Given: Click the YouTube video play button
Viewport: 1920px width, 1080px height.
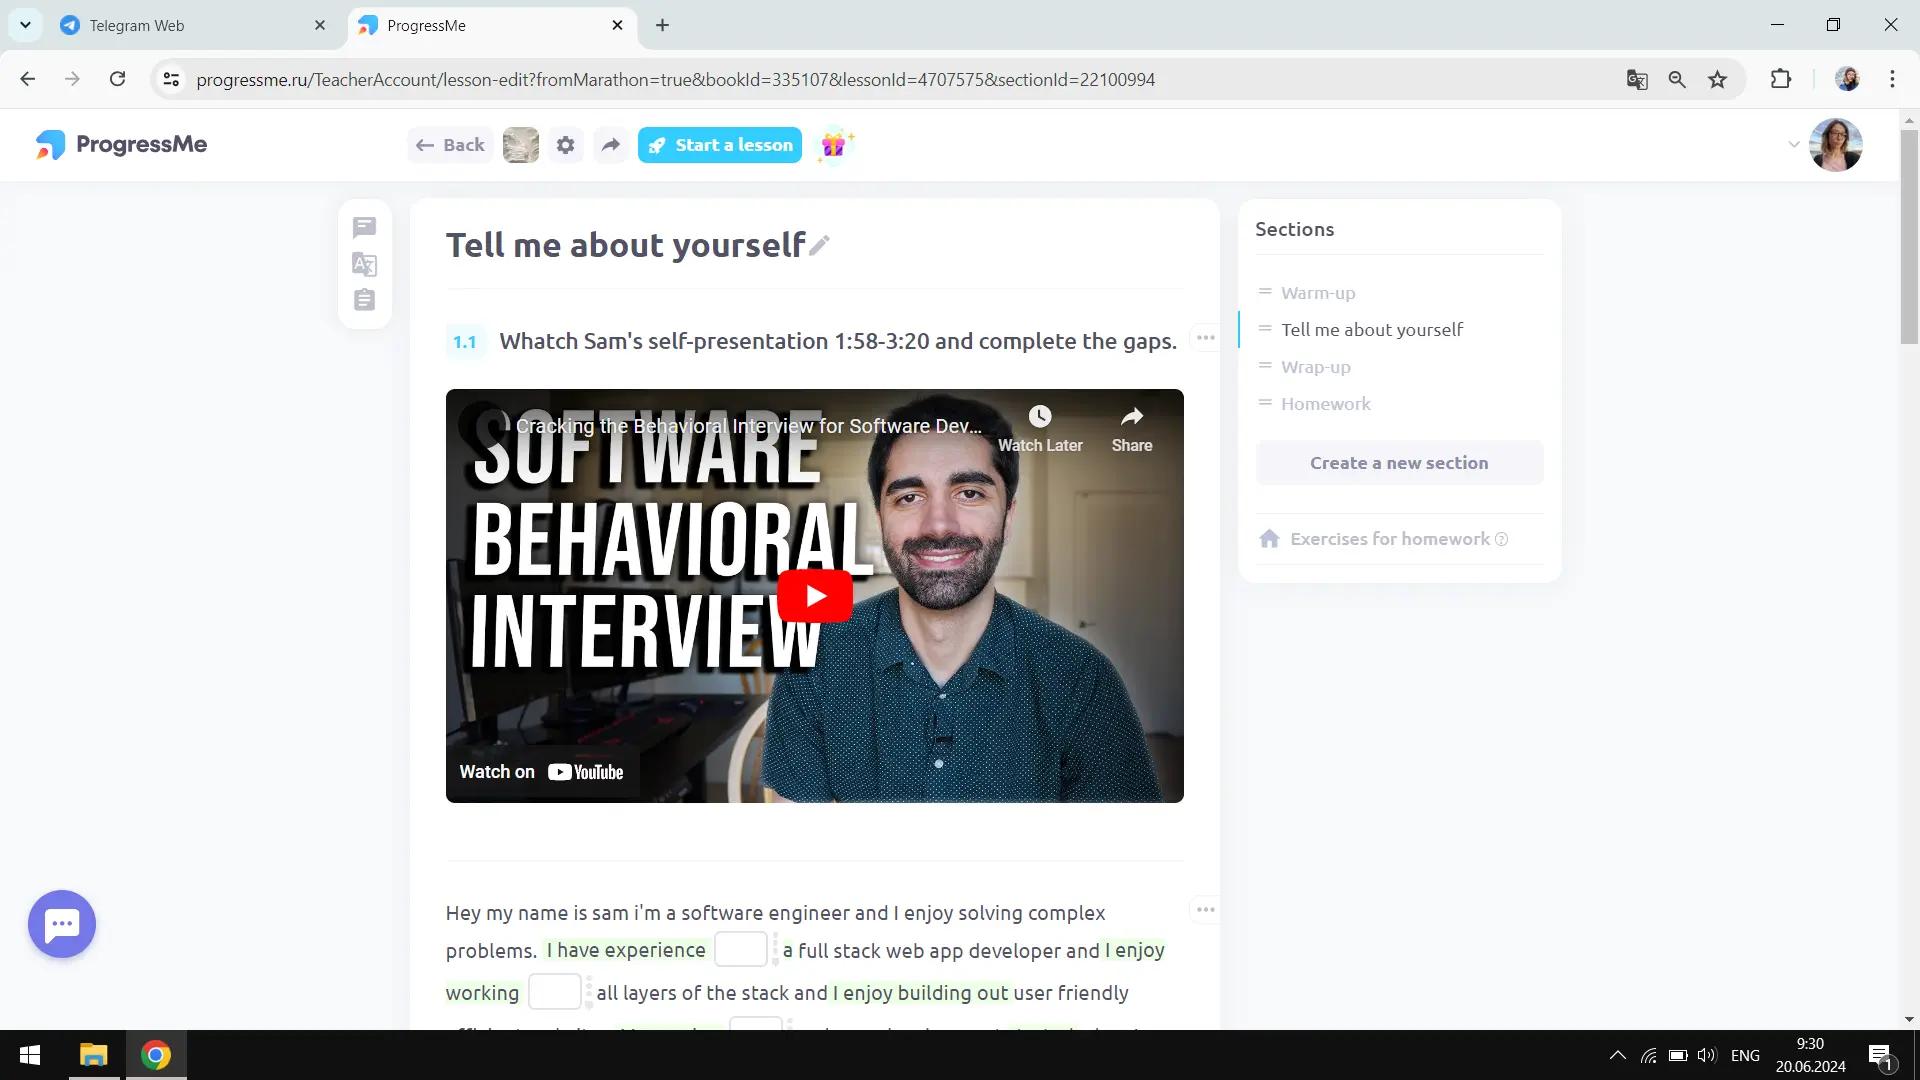Looking at the screenshot, I should [815, 596].
